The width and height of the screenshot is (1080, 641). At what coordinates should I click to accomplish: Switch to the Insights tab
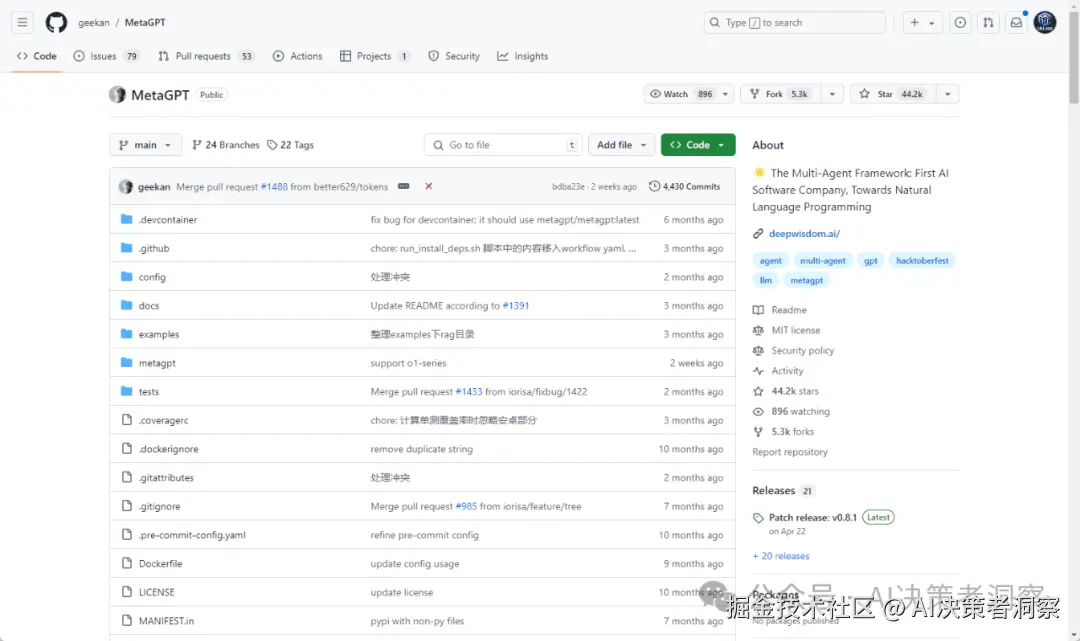click(x=523, y=56)
